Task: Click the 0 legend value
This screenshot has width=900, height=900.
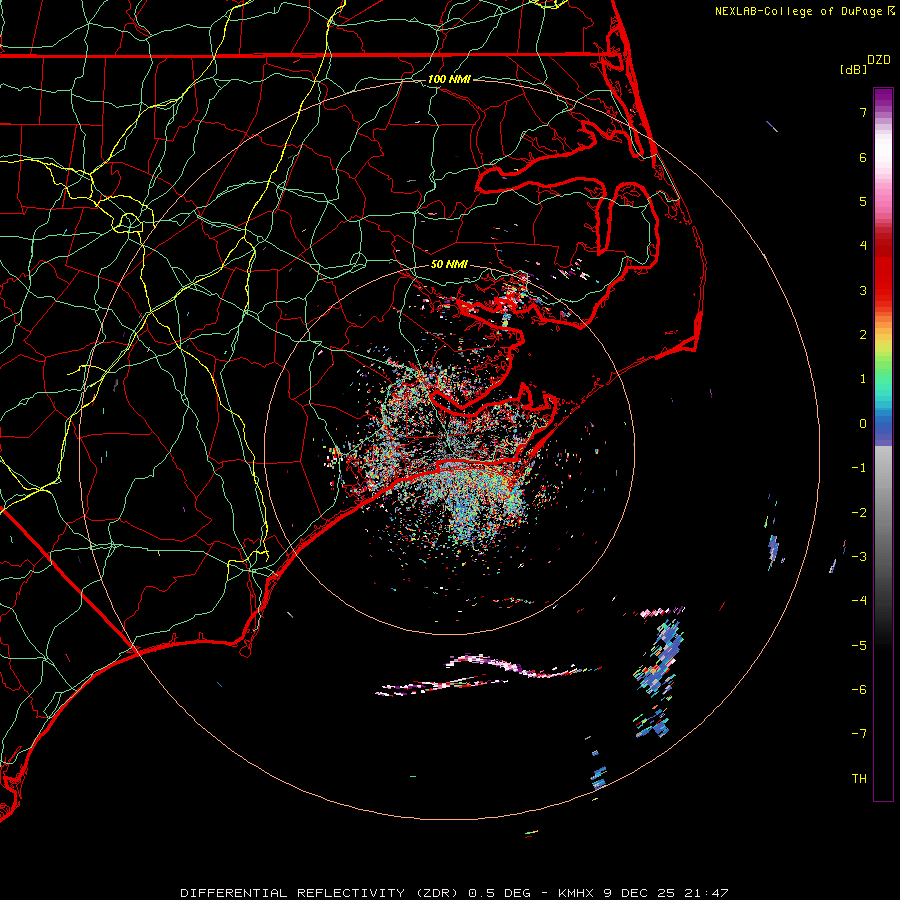Action: (863, 424)
